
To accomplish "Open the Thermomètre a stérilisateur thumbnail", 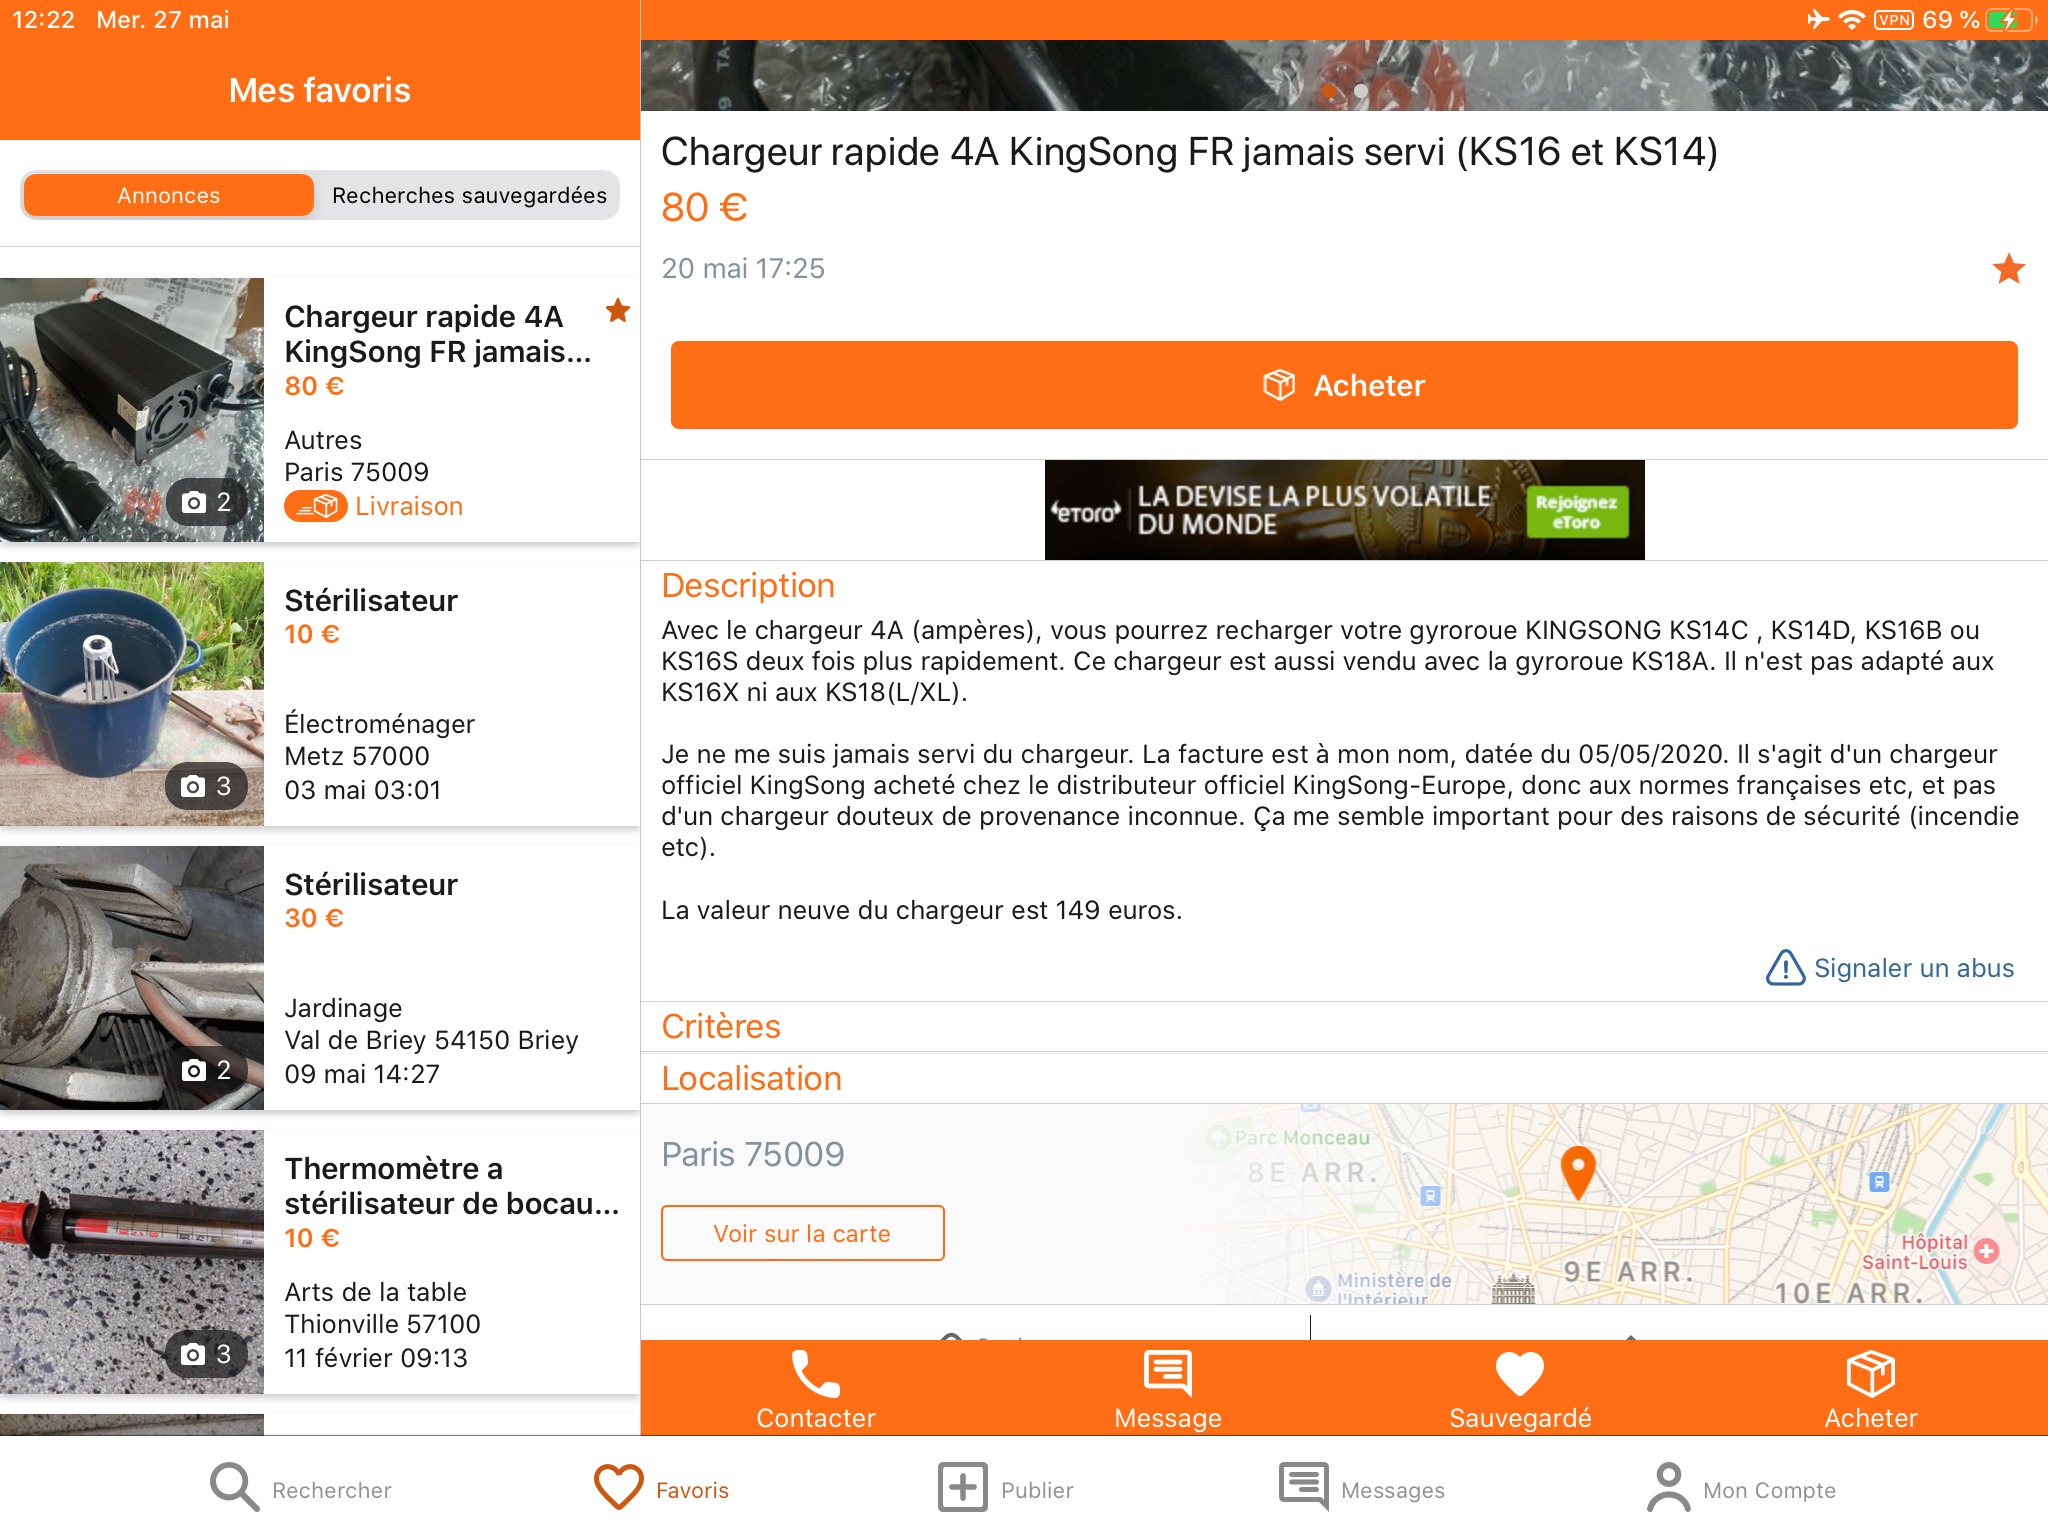I will (x=132, y=1262).
